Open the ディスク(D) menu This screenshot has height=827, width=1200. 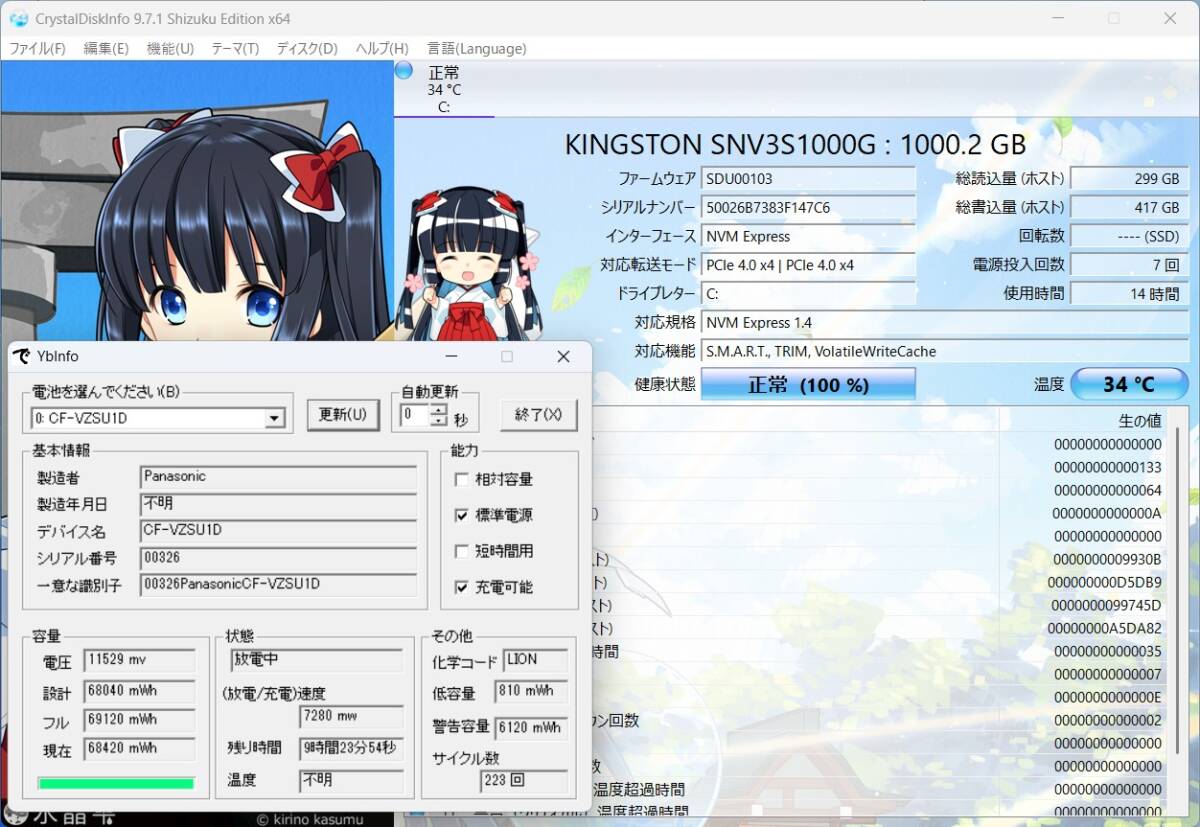307,48
